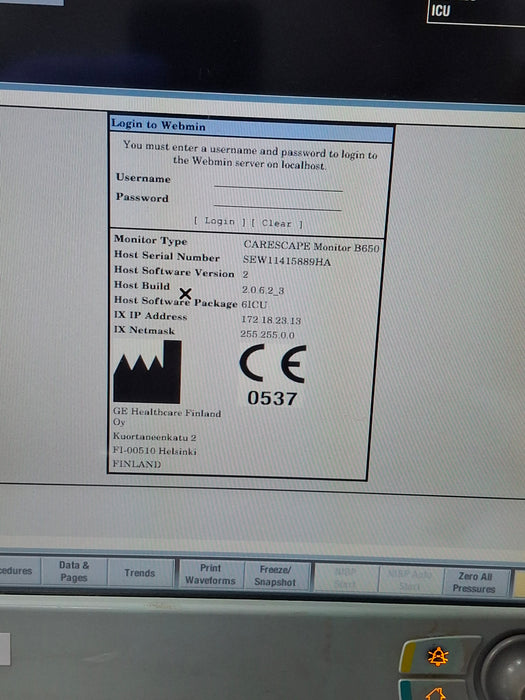Viewport: 525px width, 700px height.
Task: Open the Trends menu
Action: [x=140, y=573]
